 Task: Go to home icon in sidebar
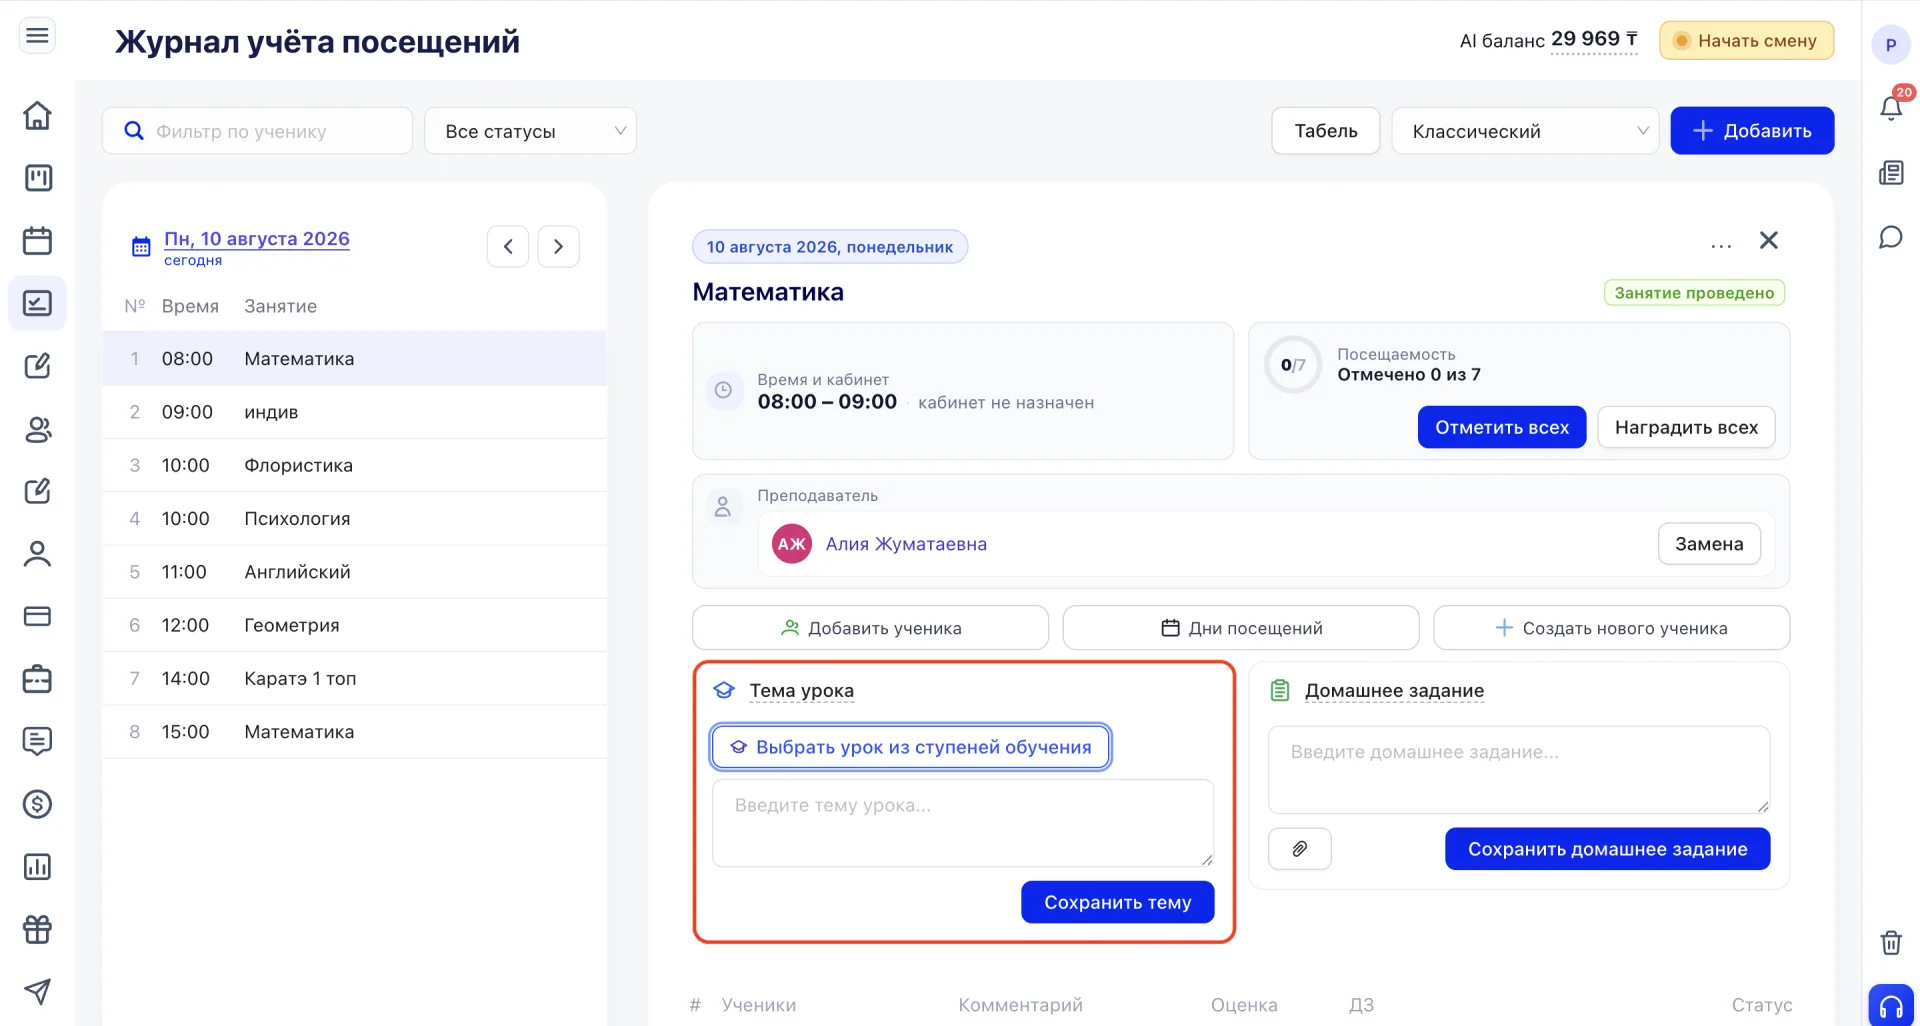[x=37, y=115]
